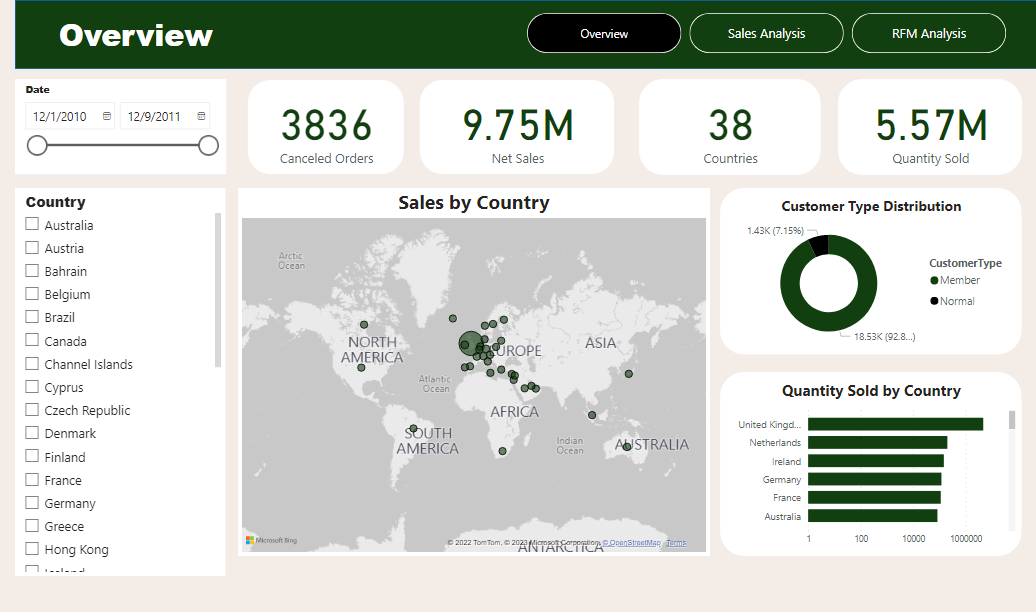Click the Microsoft Bing logo on map
Screen dimensions: 1036x612
[x=271, y=541]
